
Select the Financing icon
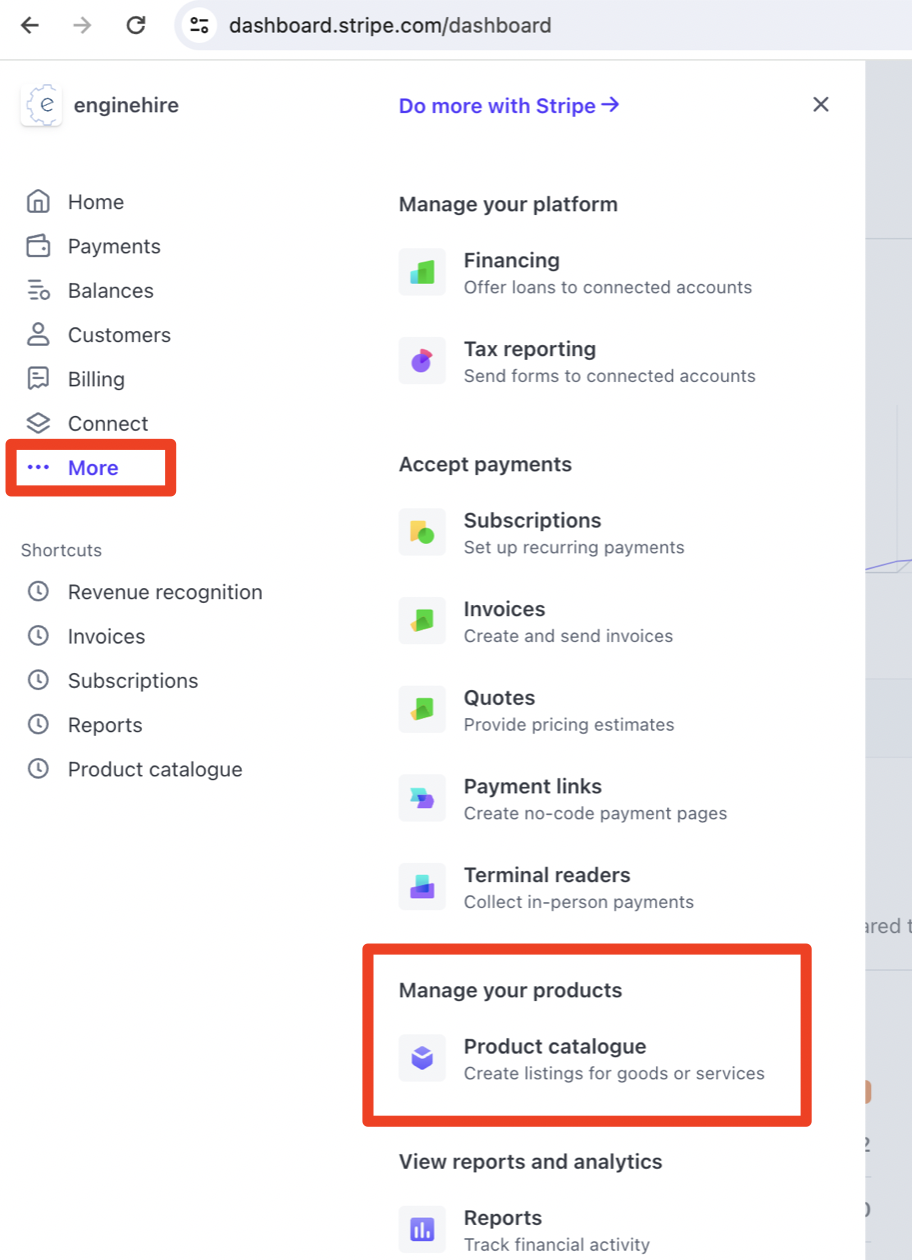pyautogui.click(x=422, y=271)
